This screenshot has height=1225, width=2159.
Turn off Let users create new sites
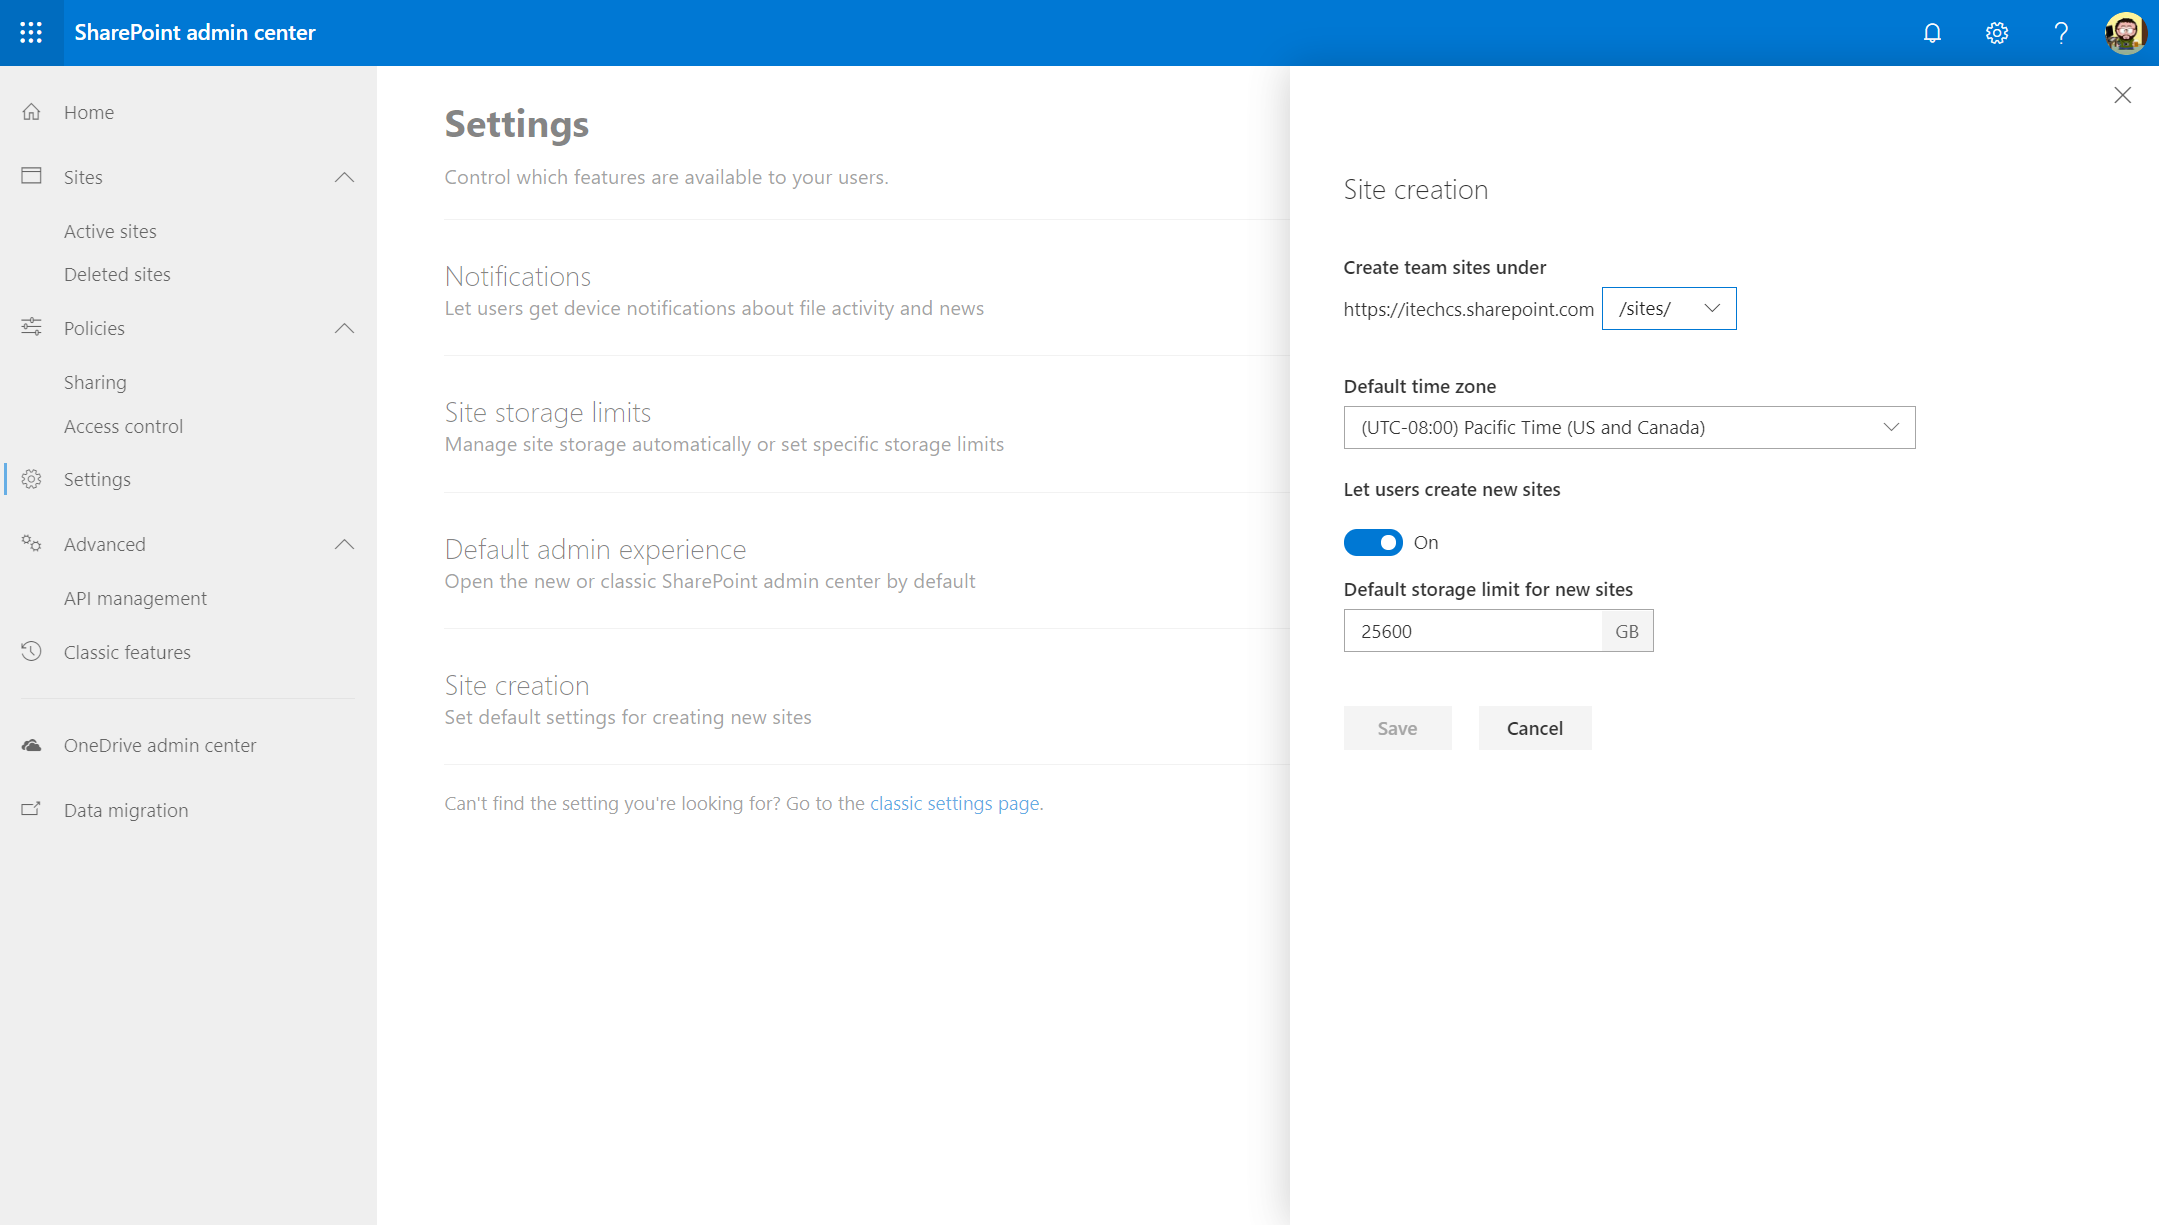pyautogui.click(x=1372, y=542)
